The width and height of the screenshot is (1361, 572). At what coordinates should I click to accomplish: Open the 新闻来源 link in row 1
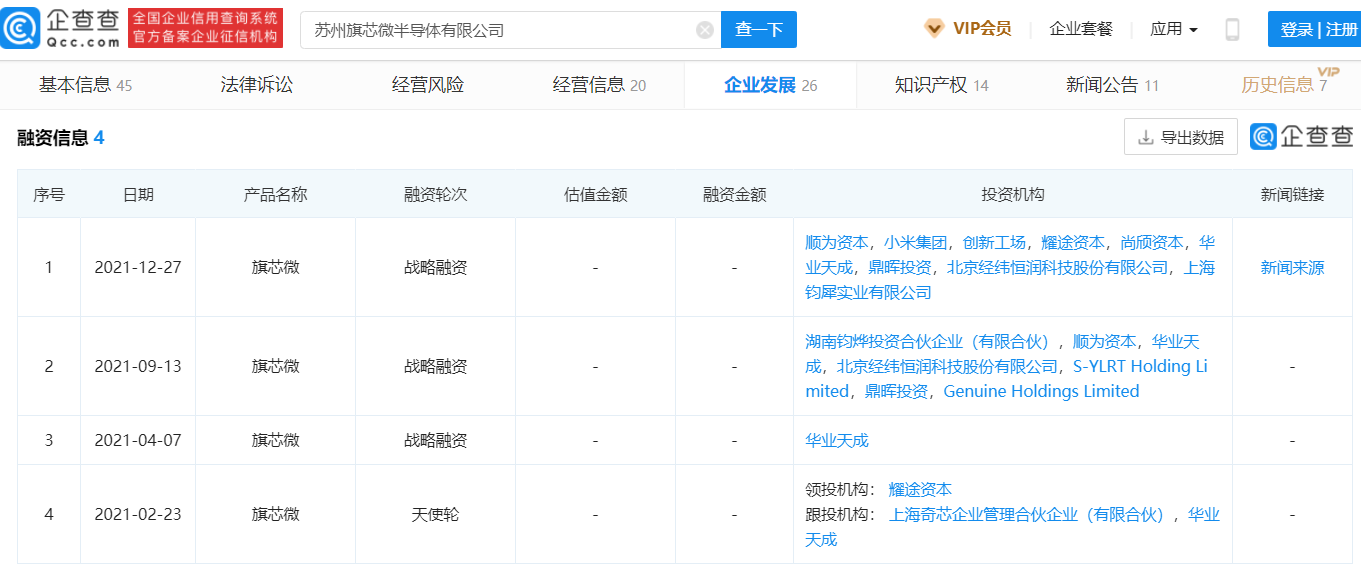tap(1292, 268)
